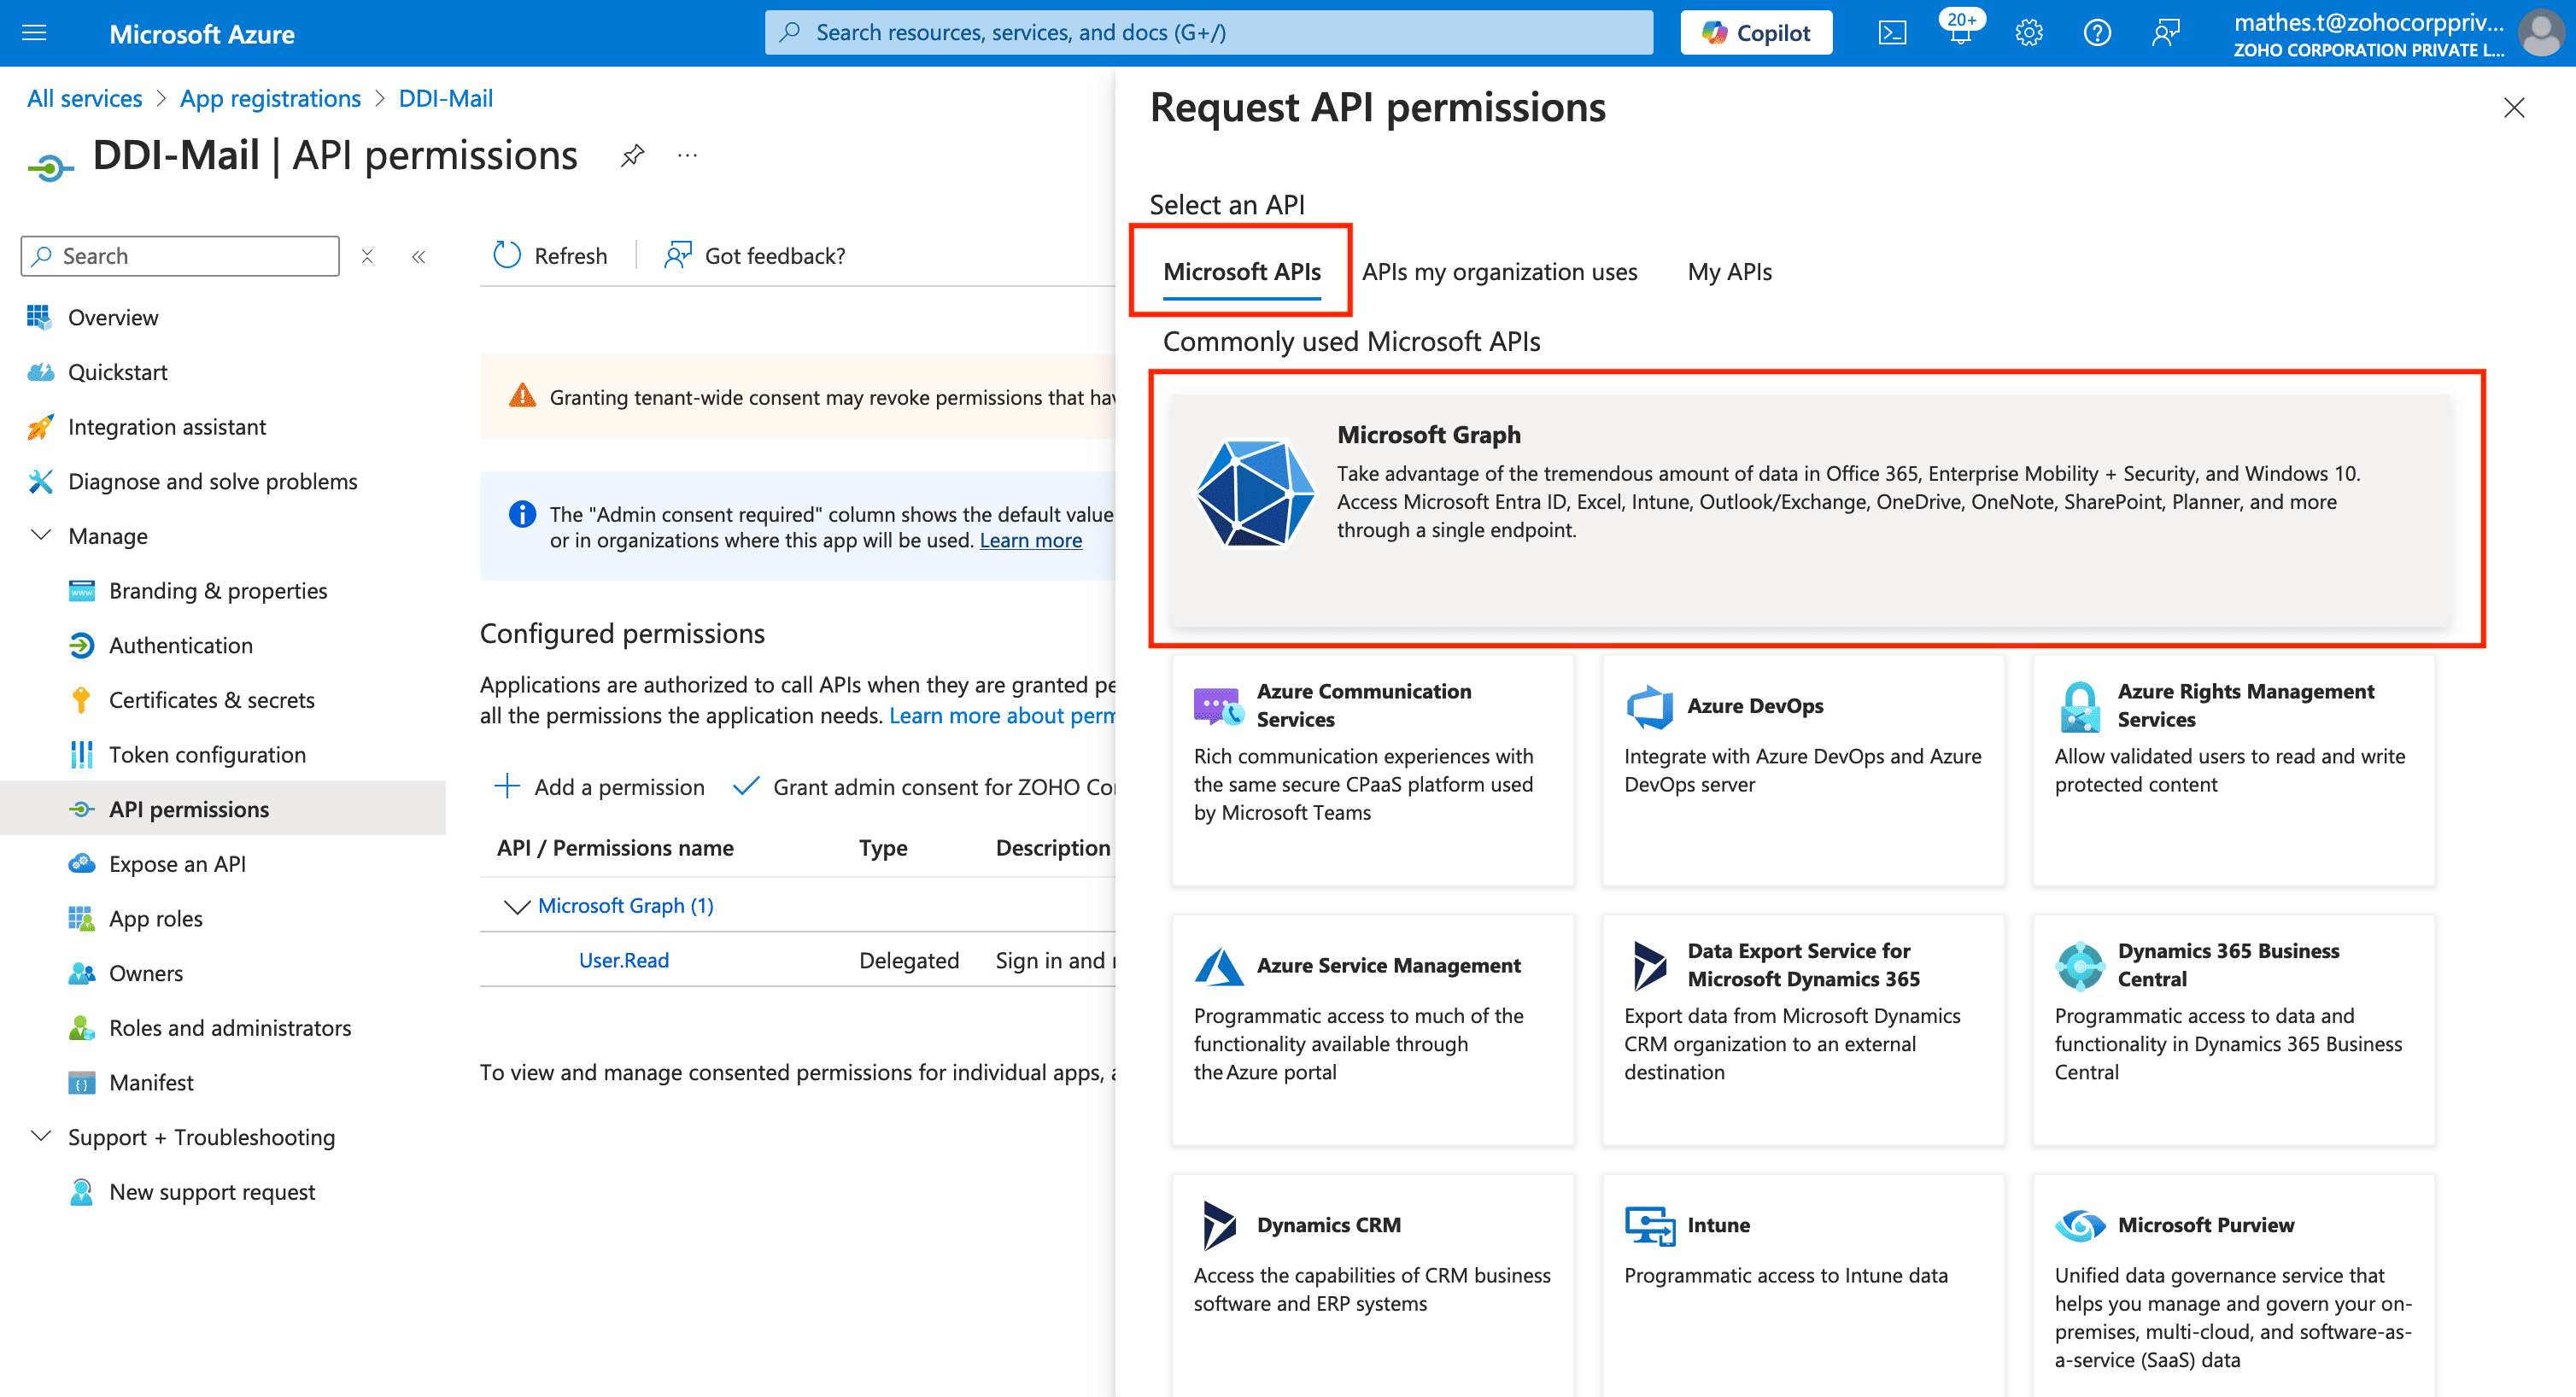This screenshot has height=1397, width=2576.
Task: Collapse the Microsoft Graph (1) permissions group
Action: pos(516,906)
